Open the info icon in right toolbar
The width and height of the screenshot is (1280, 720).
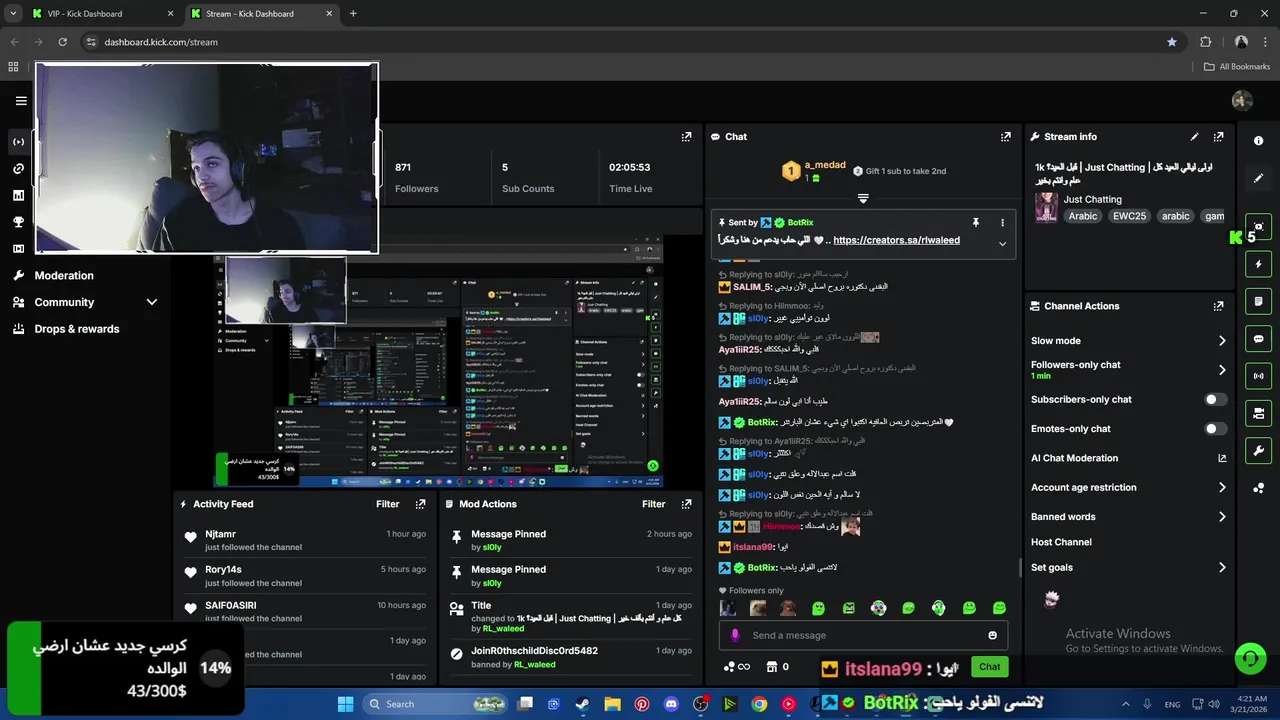(x=1258, y=141)
